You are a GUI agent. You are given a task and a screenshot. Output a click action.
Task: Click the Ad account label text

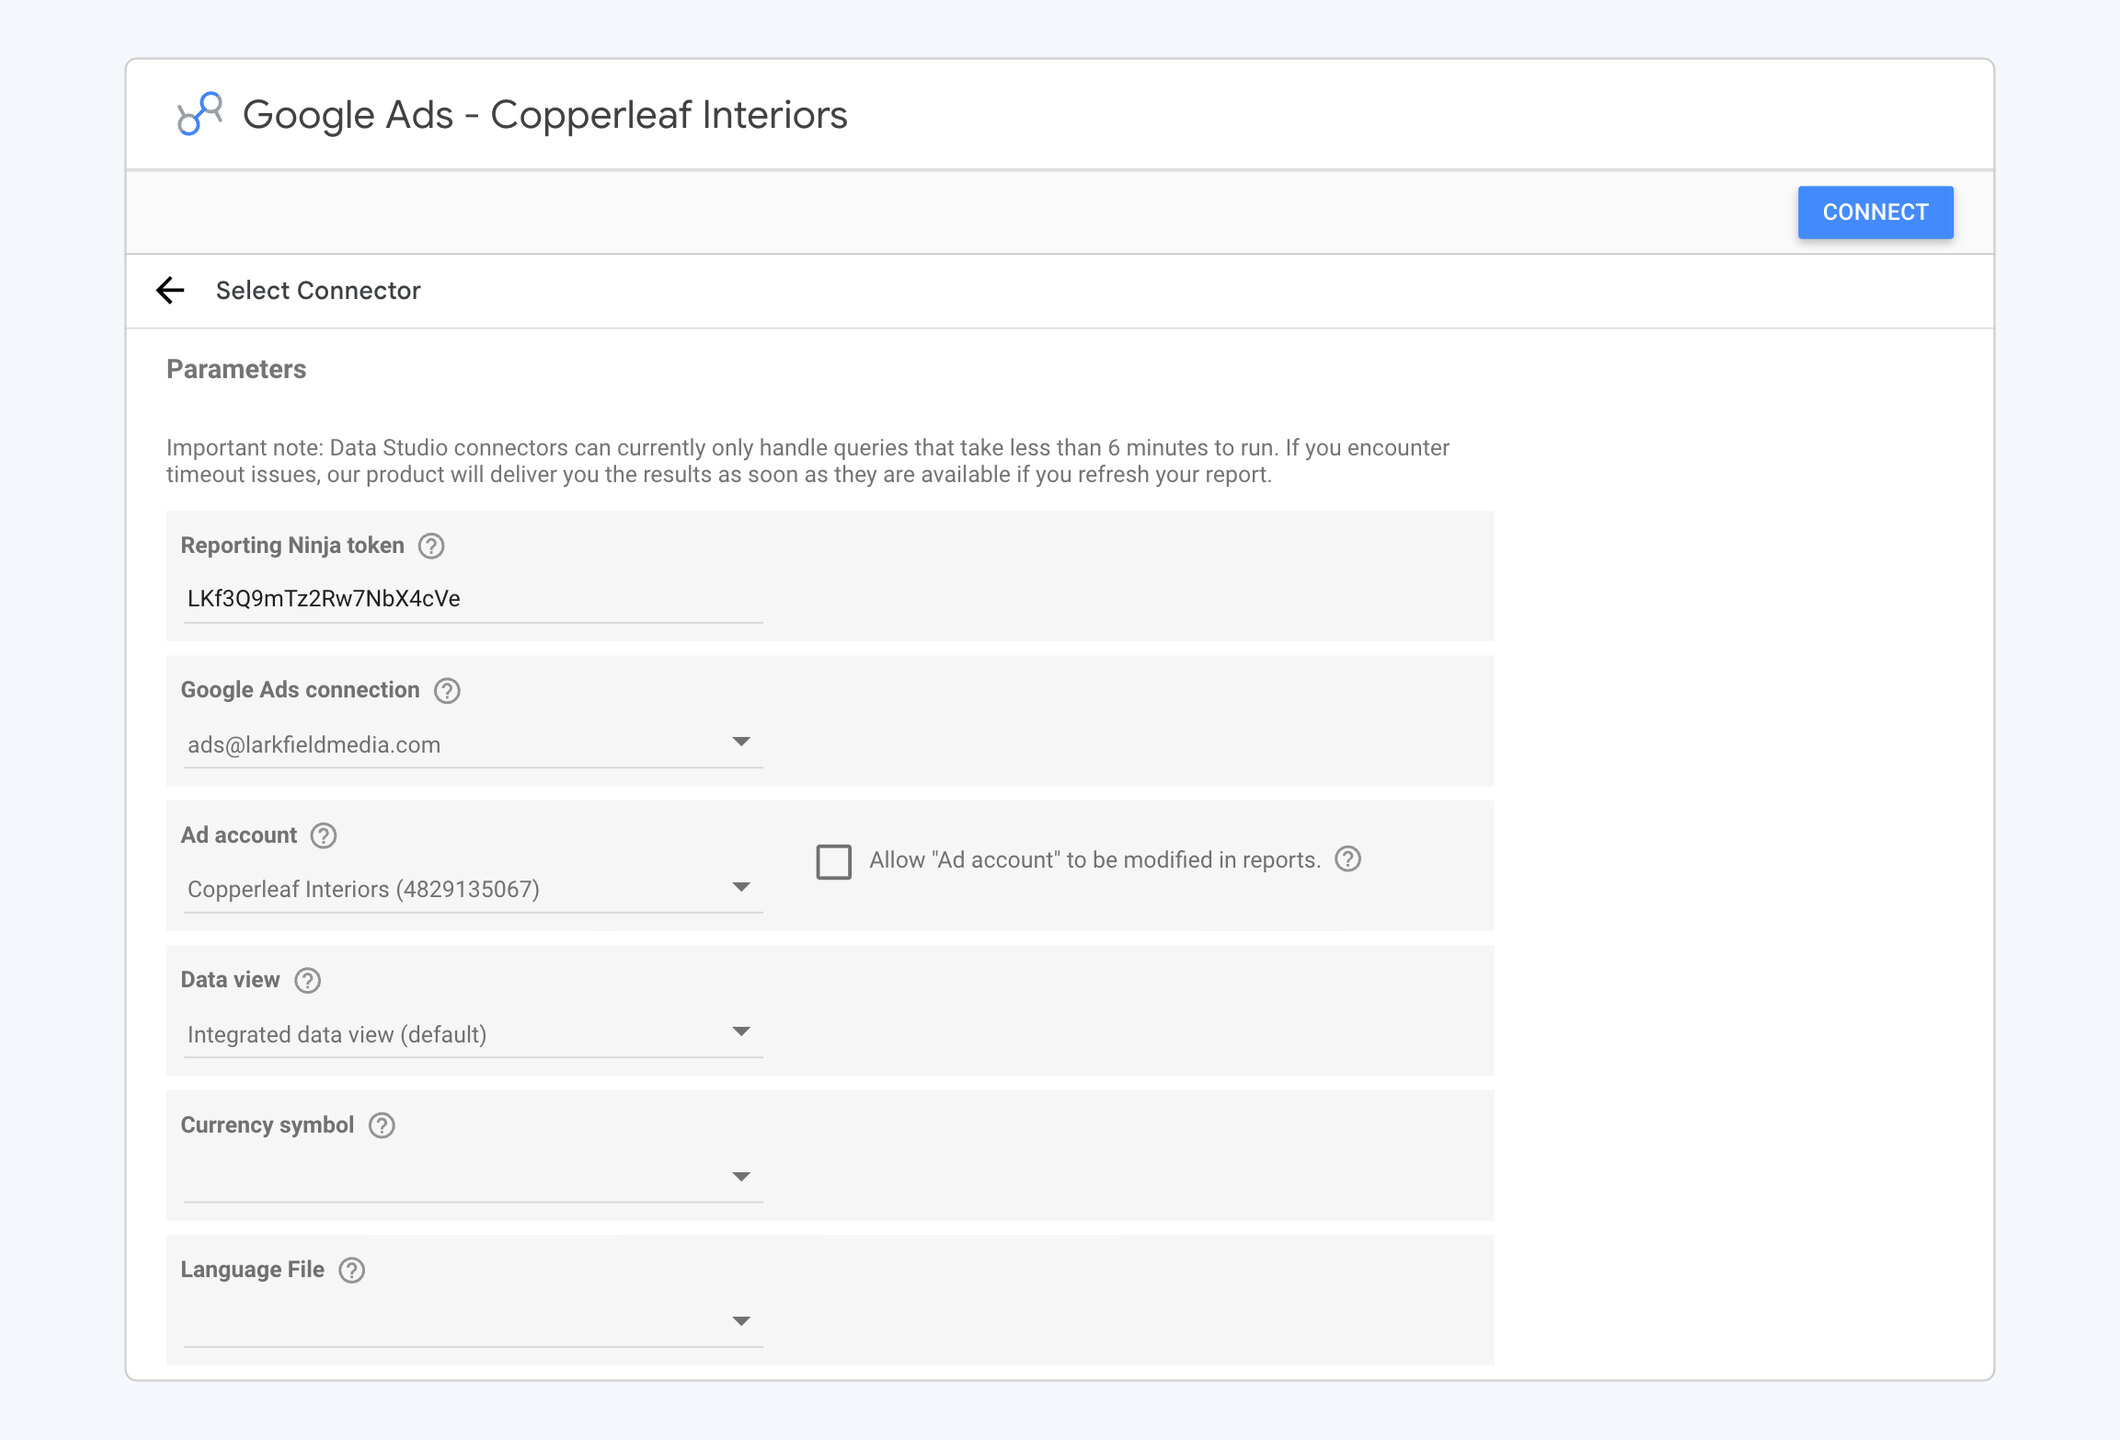(x=239, y=835)
